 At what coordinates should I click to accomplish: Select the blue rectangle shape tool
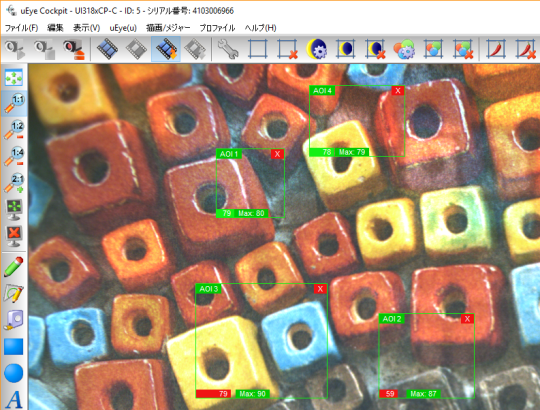pyautogui.click(x=14, y=346)
